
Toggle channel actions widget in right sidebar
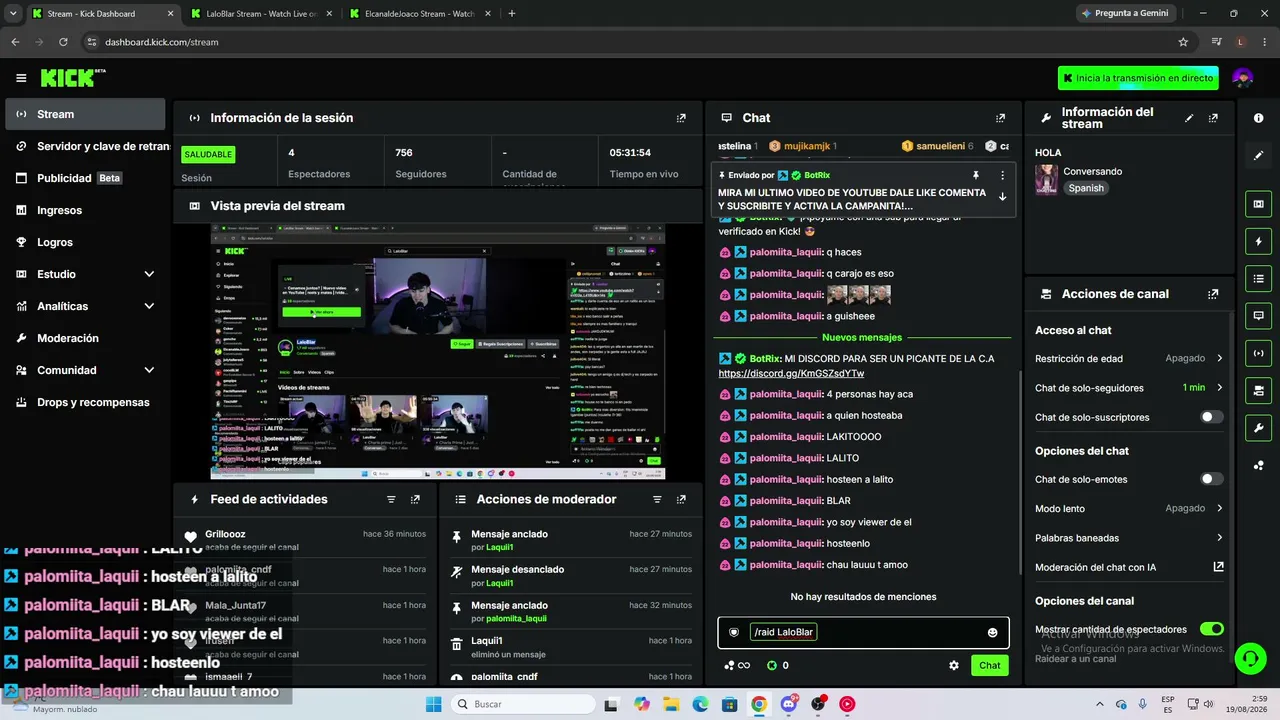pyautogui.click(x=1258, y=390)
